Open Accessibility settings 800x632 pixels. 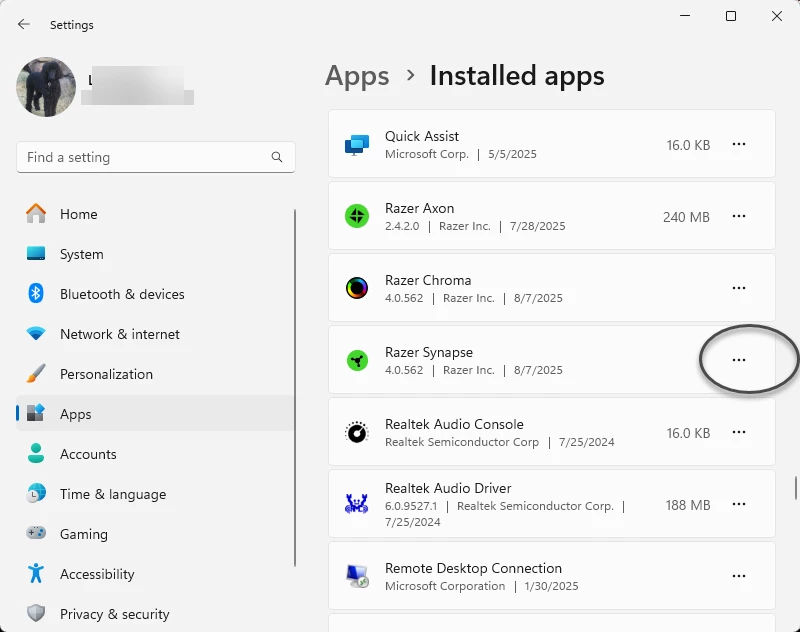155,574
